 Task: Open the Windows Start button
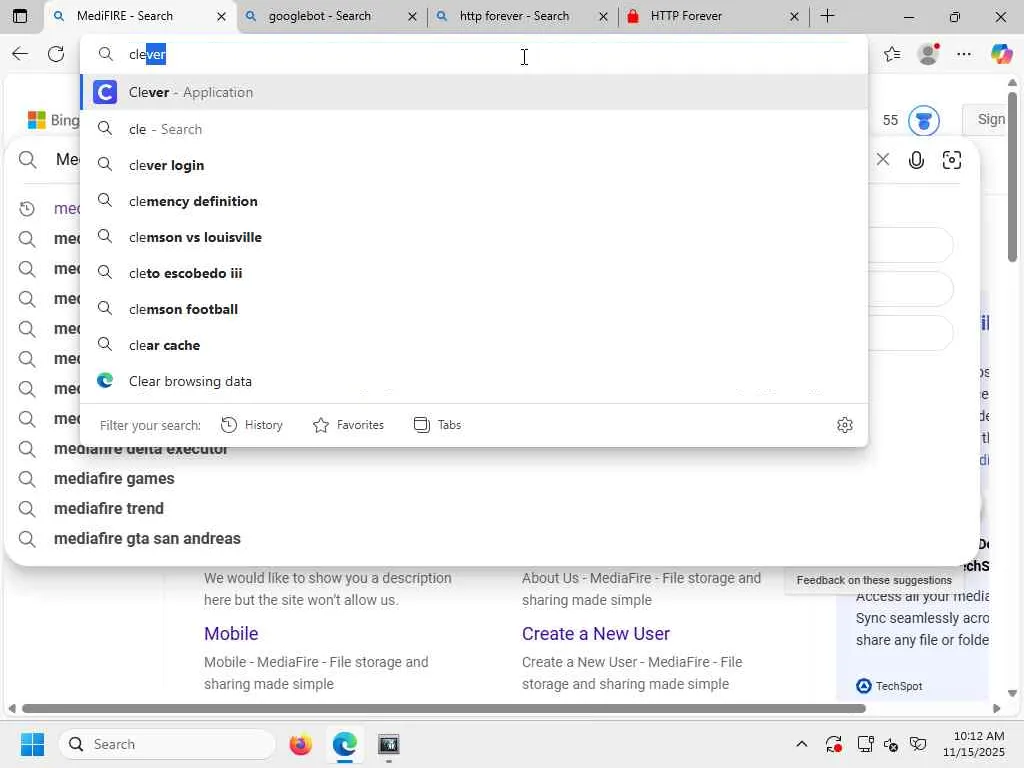(32, 744)
